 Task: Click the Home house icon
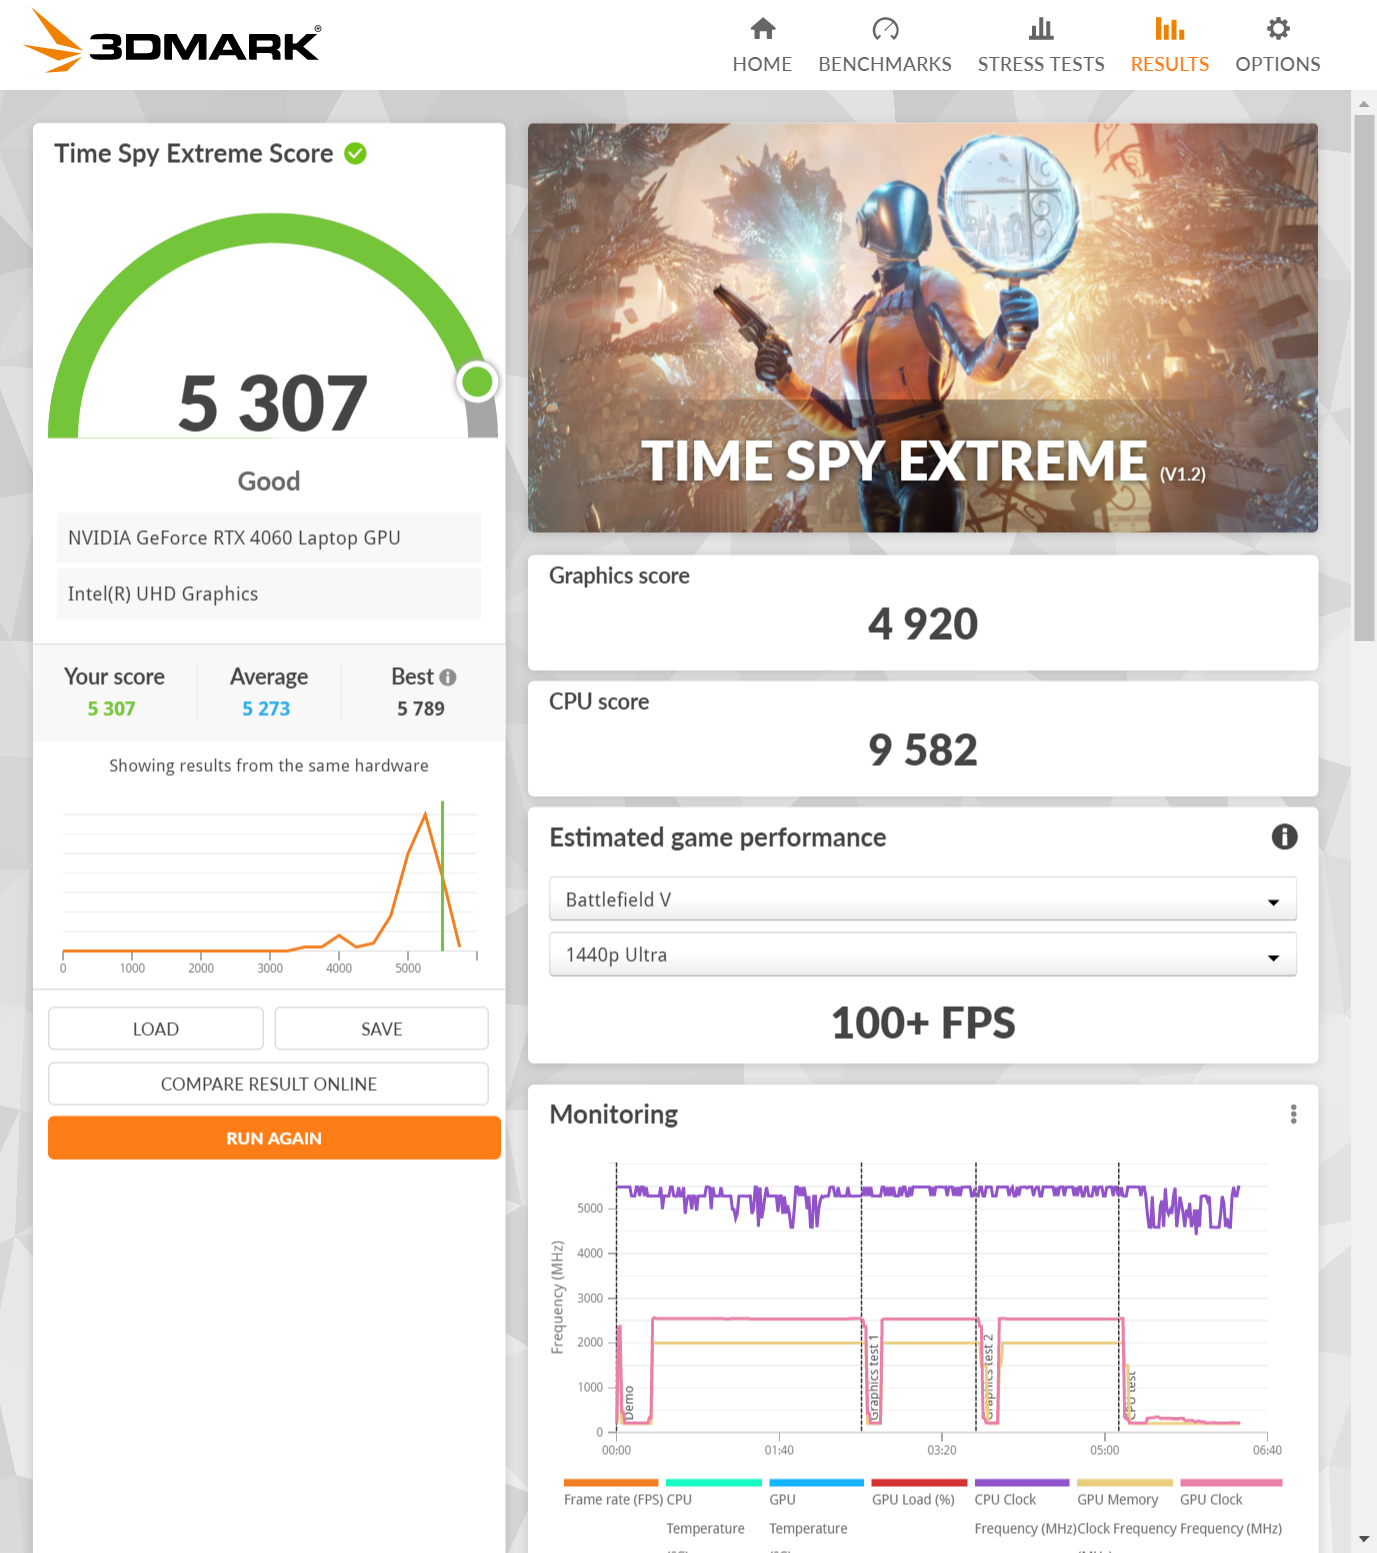point(763,28)
